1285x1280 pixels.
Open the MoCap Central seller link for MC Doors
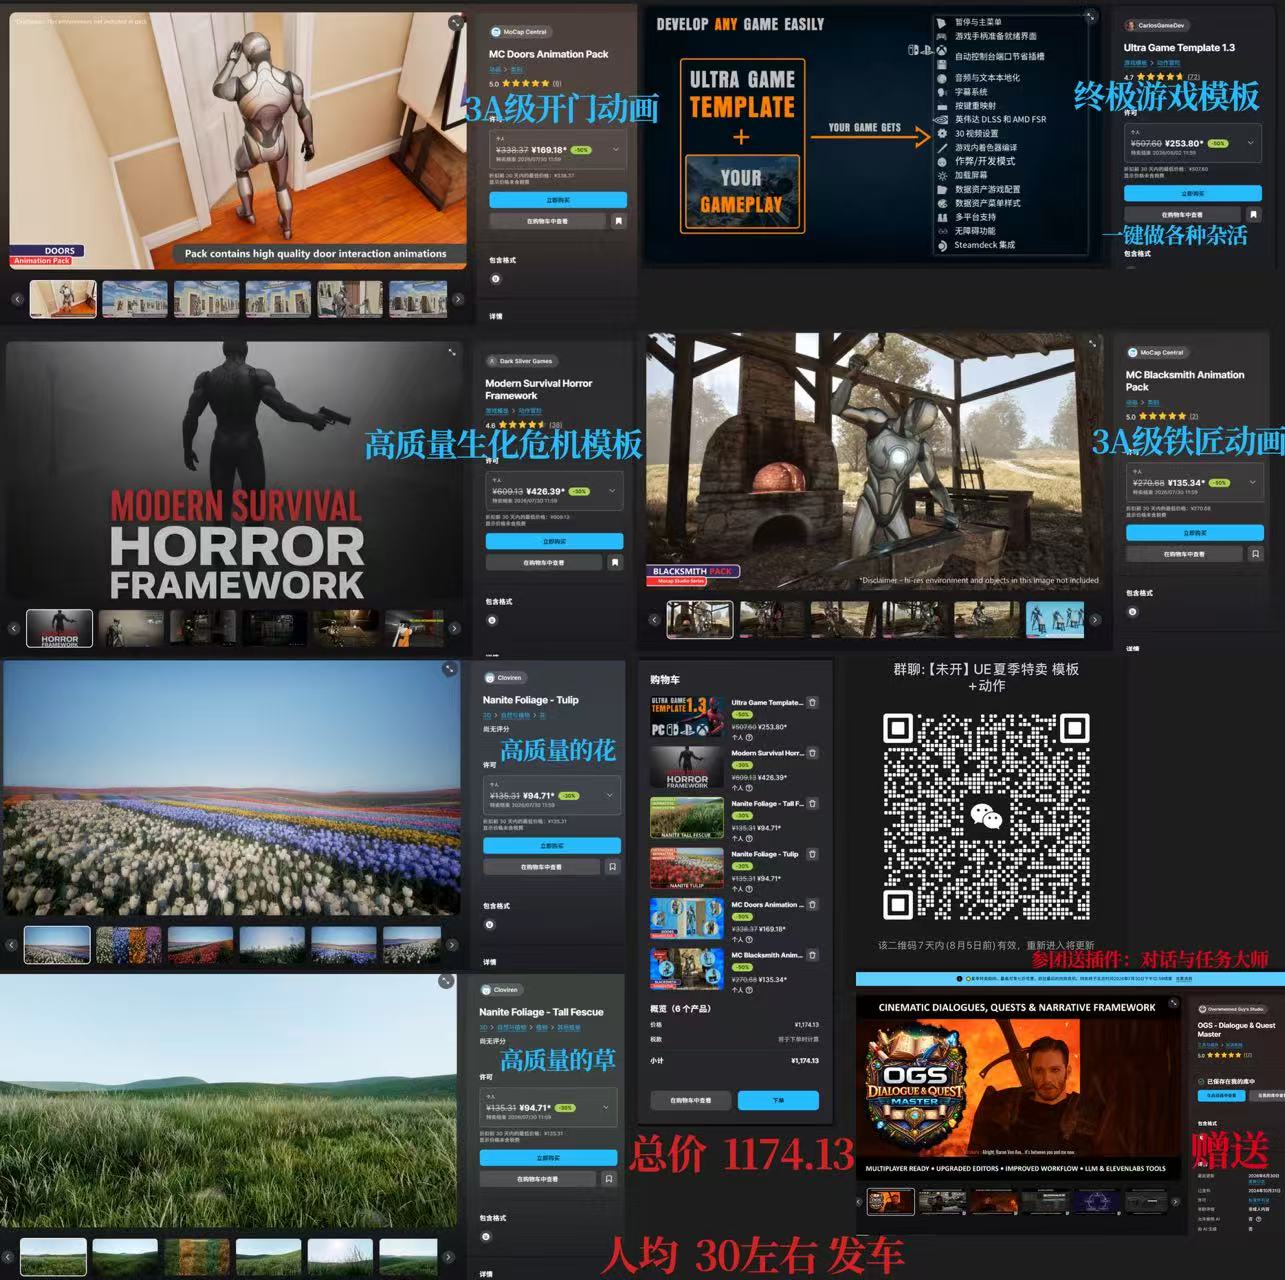[519, 32]
